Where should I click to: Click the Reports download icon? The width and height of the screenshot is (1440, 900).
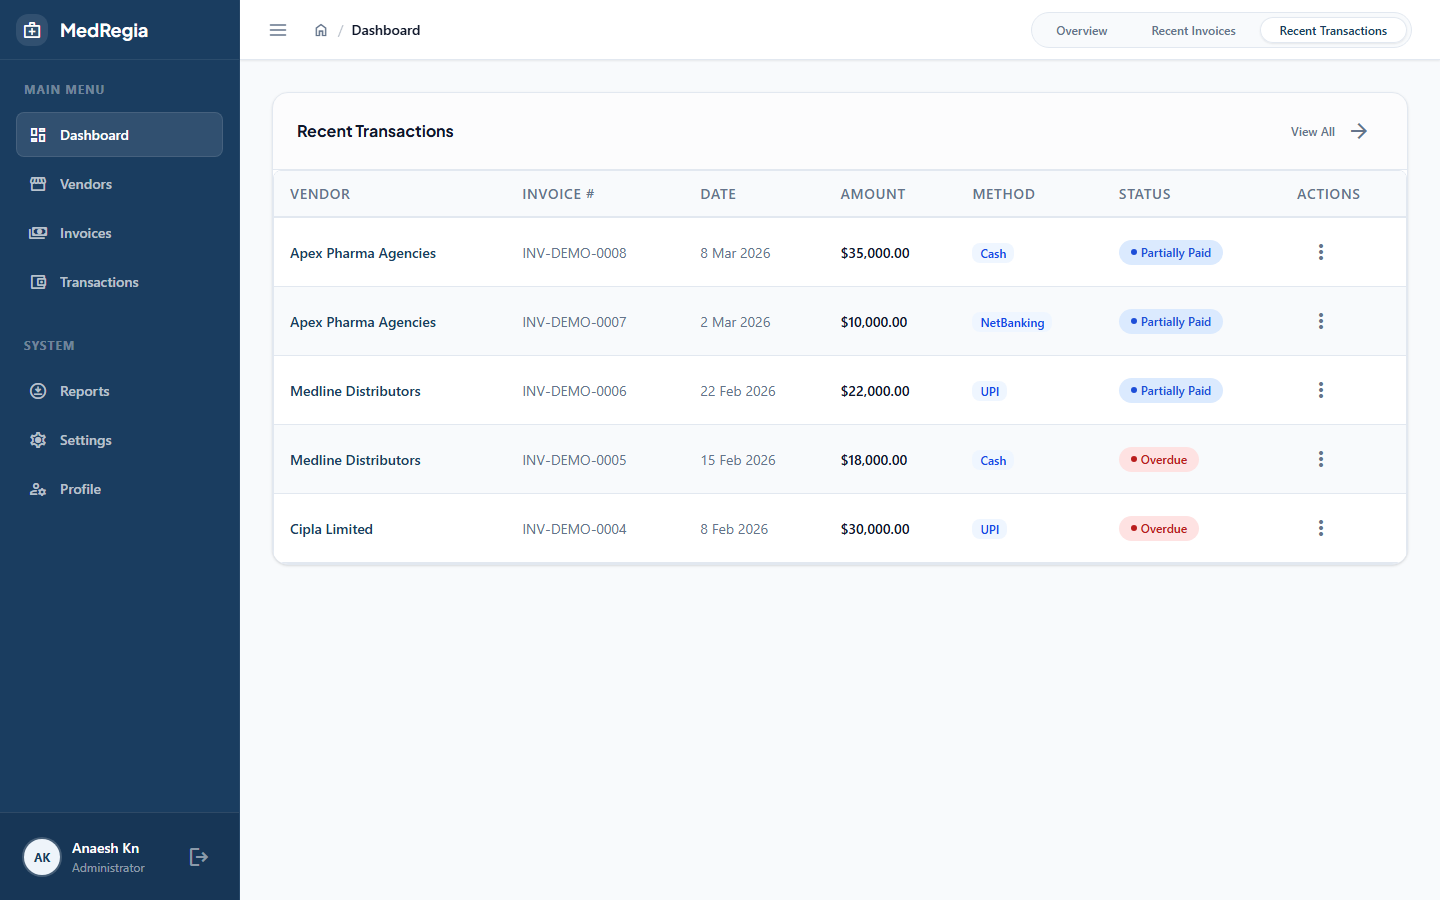[x=38, y=391]
